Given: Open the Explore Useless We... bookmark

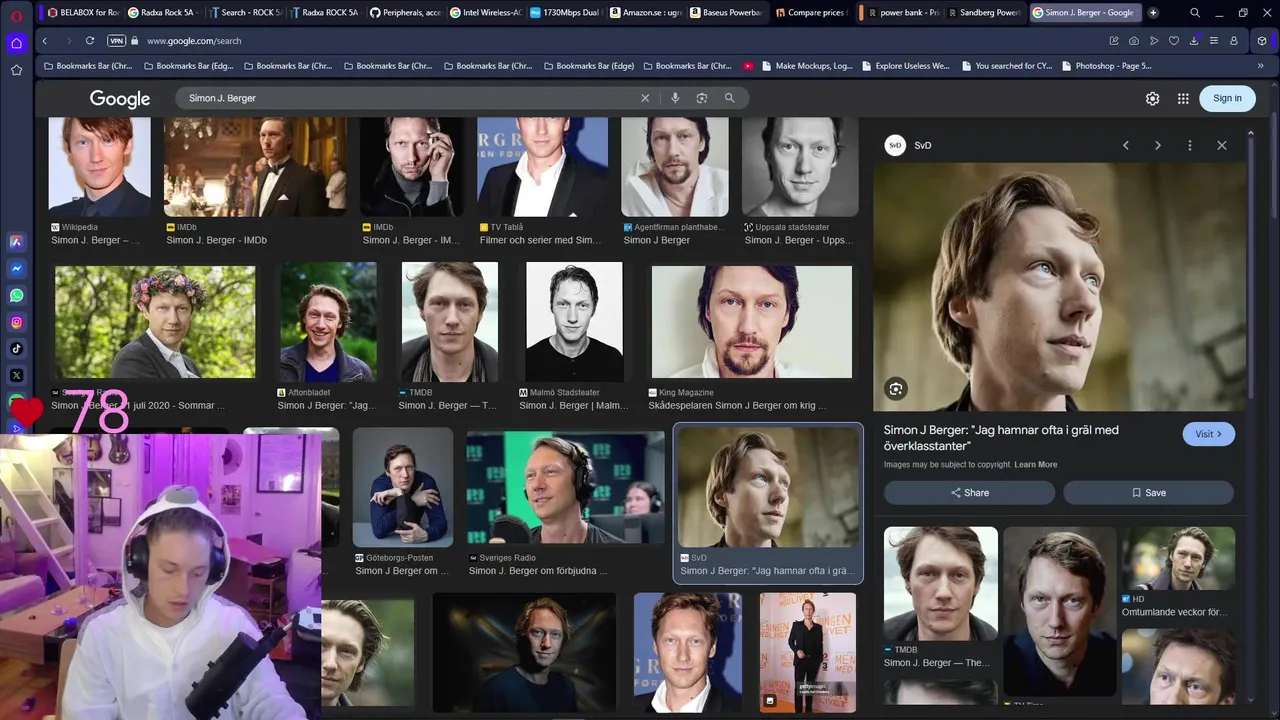Looking at the screenshot, I should (x=905, y=66).
